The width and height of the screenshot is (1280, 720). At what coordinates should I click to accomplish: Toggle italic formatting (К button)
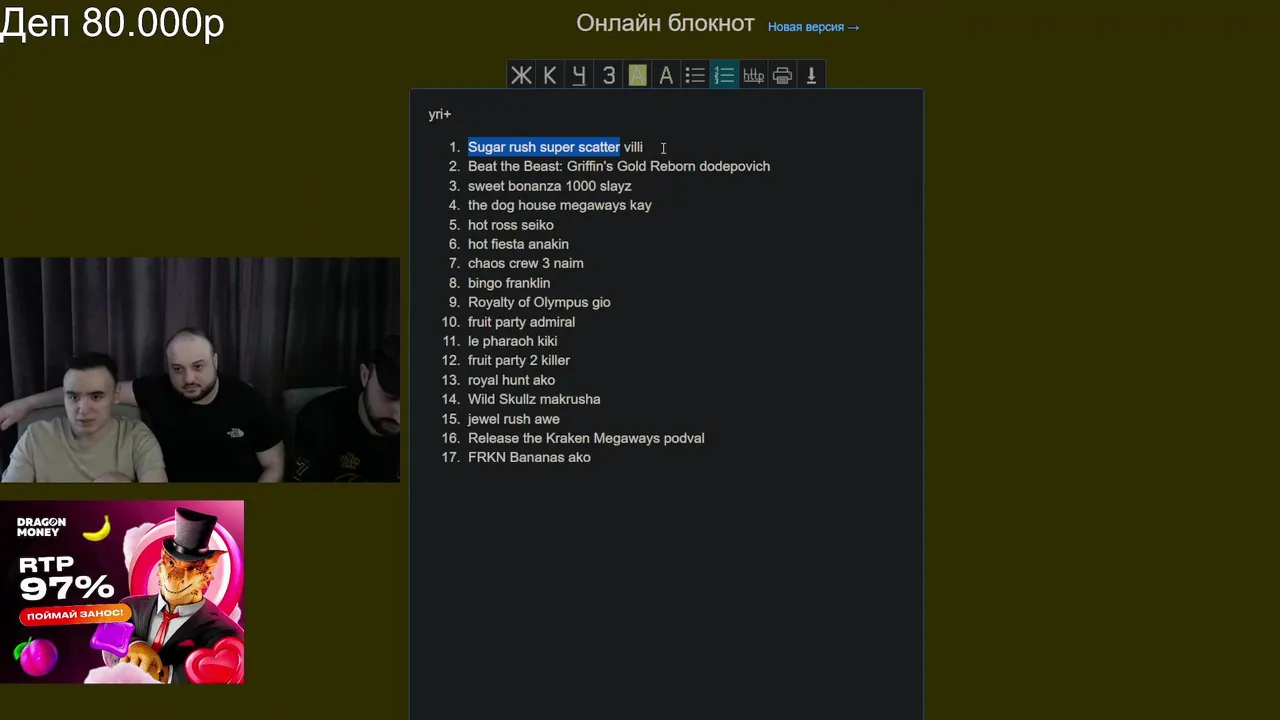(550, 75)
